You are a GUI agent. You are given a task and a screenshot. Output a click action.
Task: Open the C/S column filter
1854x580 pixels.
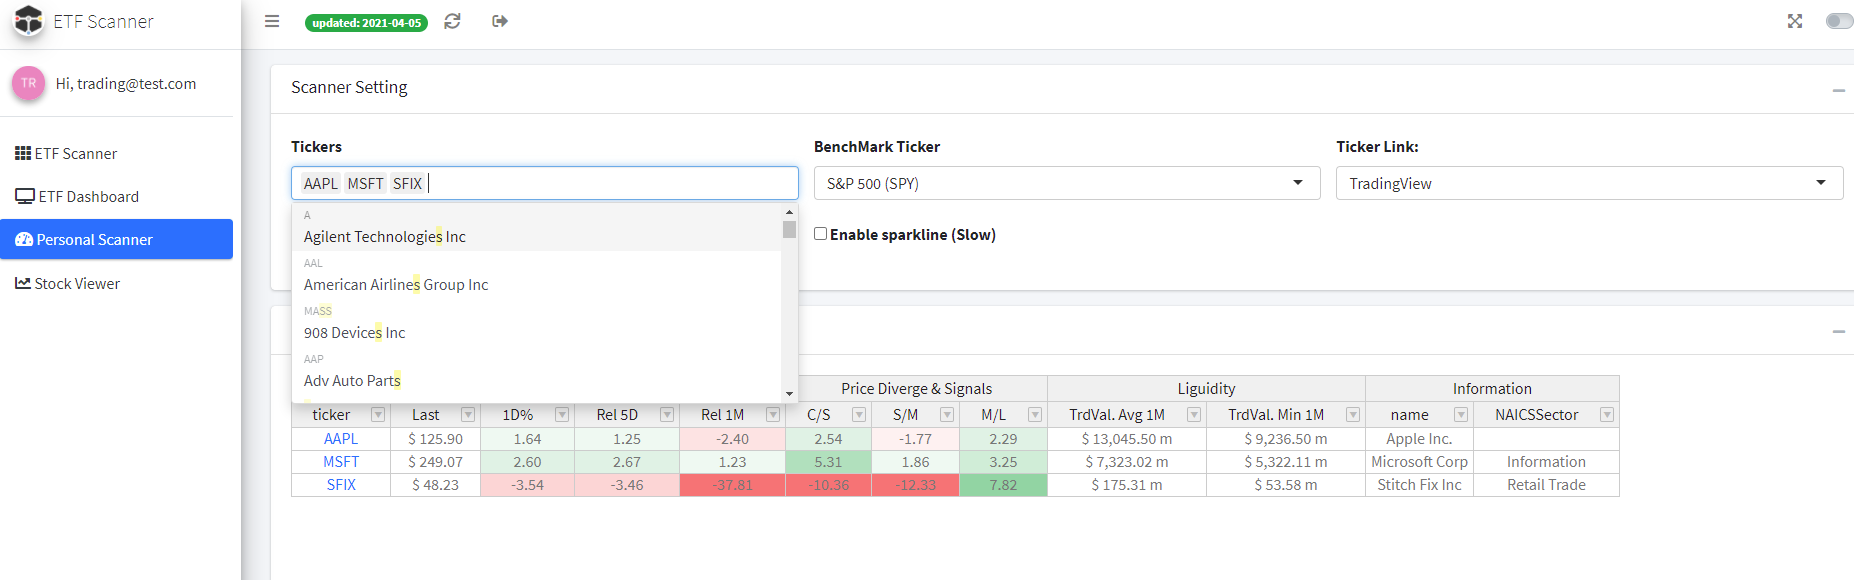(x=859, y=414)
